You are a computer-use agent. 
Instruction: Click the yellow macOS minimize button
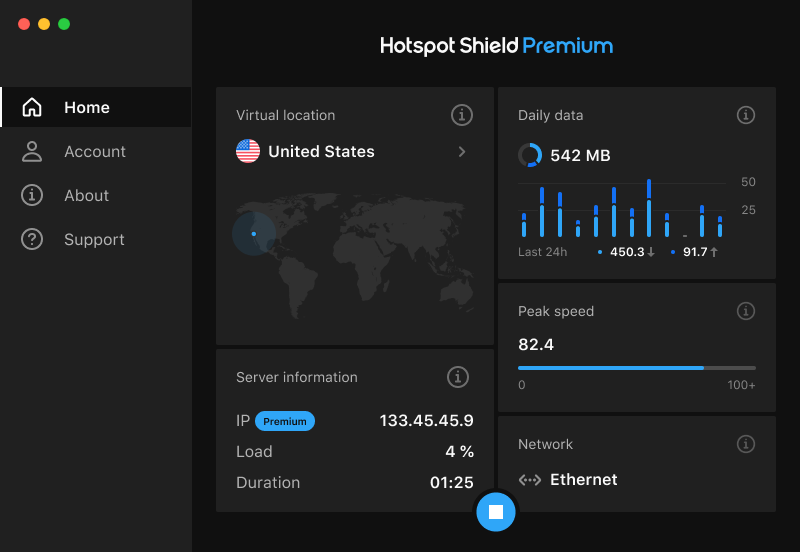coord(44,24)
